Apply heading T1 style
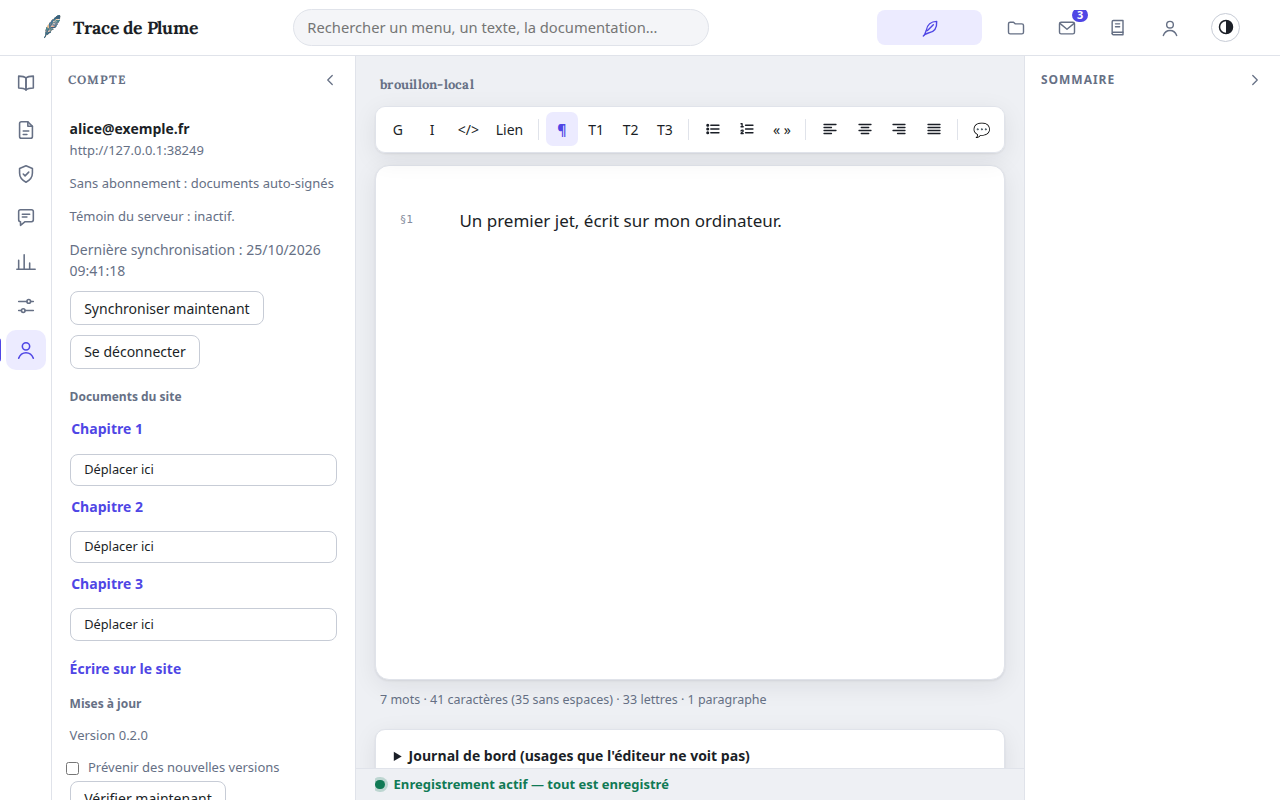The height and width of the screenshot is (800, 1280). [x=596, y=129]
